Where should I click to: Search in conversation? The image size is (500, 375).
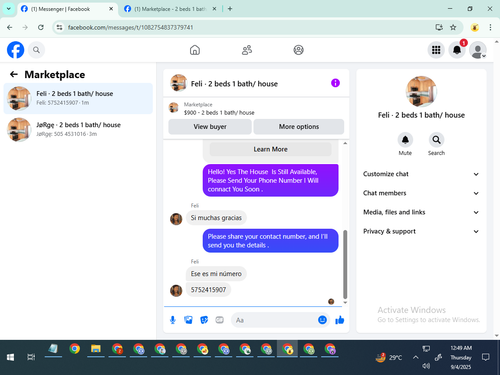click(436, 140)
